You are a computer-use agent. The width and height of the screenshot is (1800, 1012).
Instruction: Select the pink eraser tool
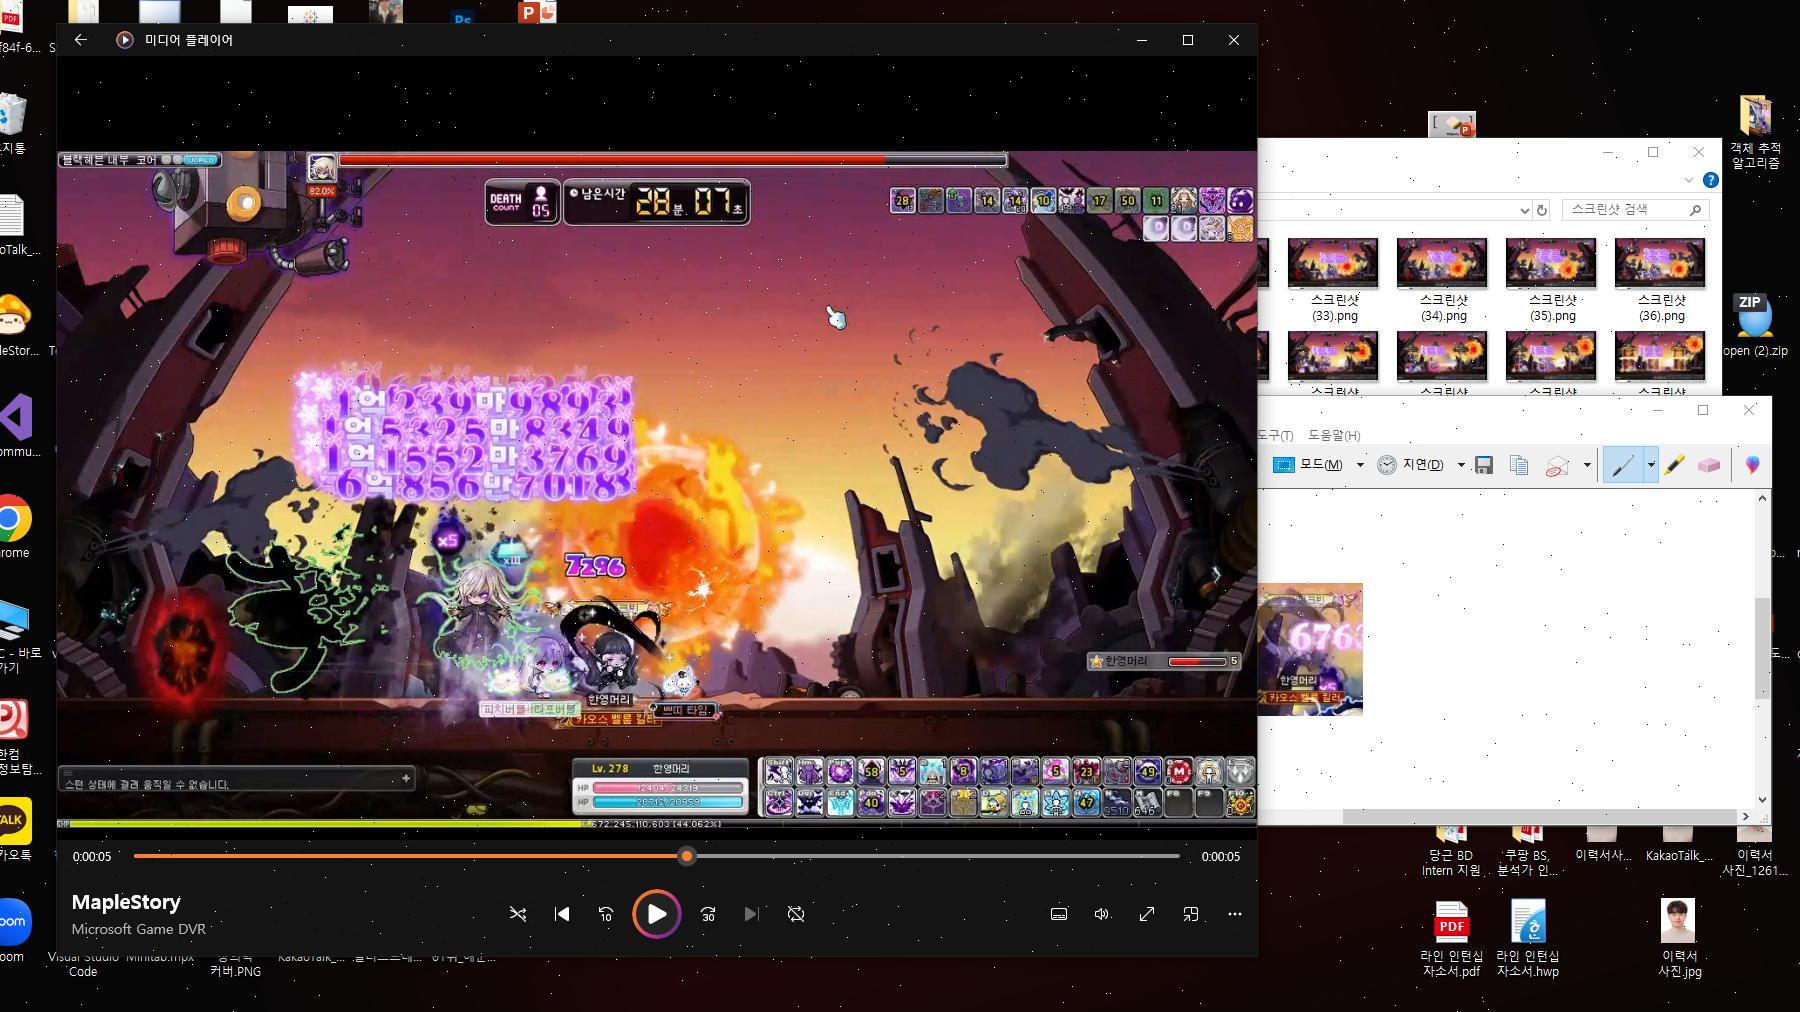click(x=1709, y=465)
